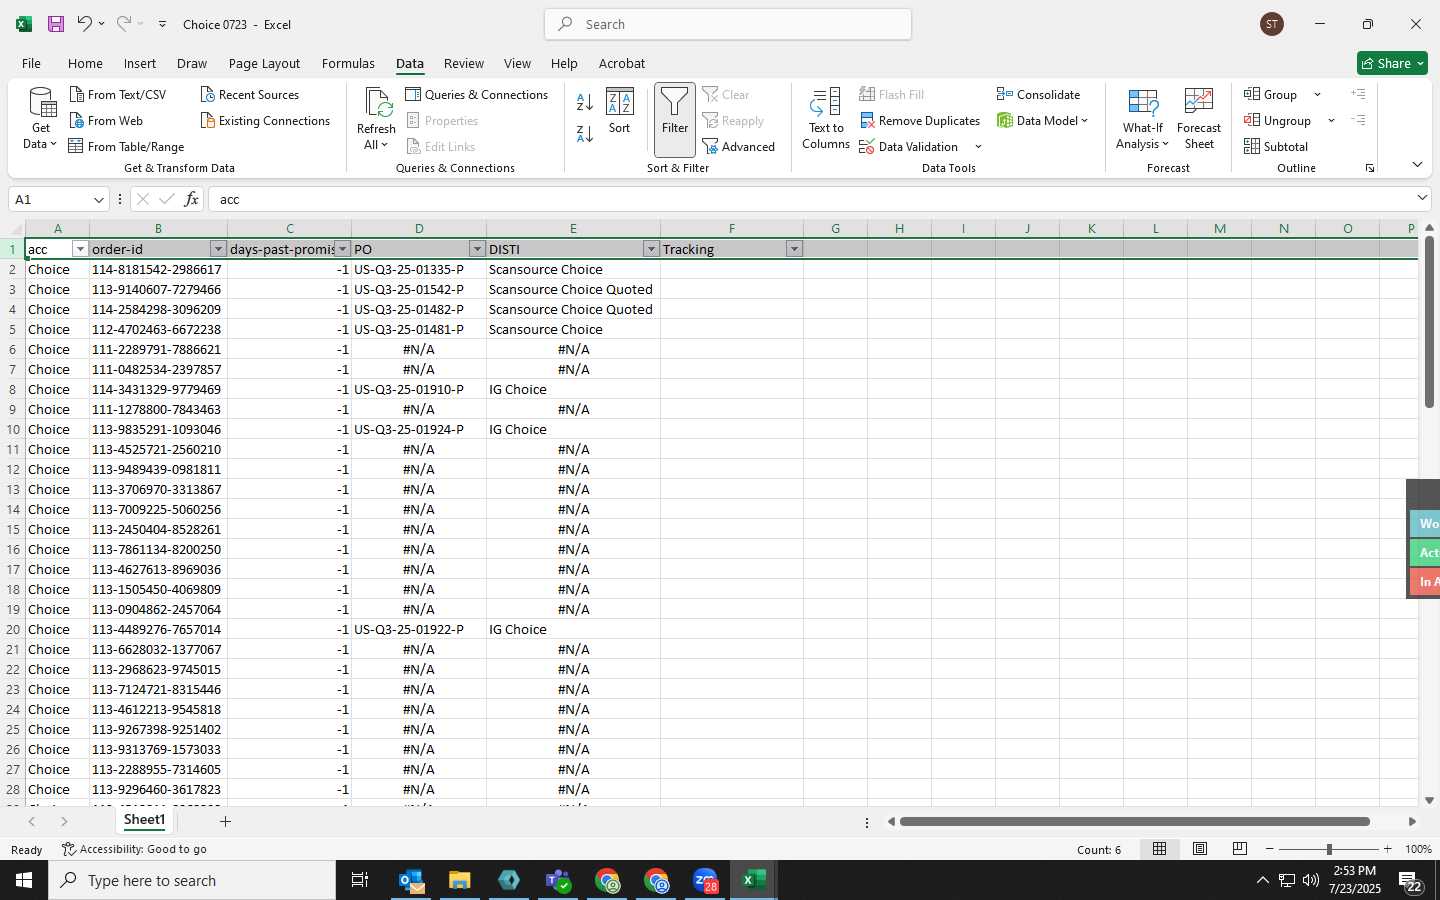Expand the formula bar
The image size is (1440, 900).
1422,198
